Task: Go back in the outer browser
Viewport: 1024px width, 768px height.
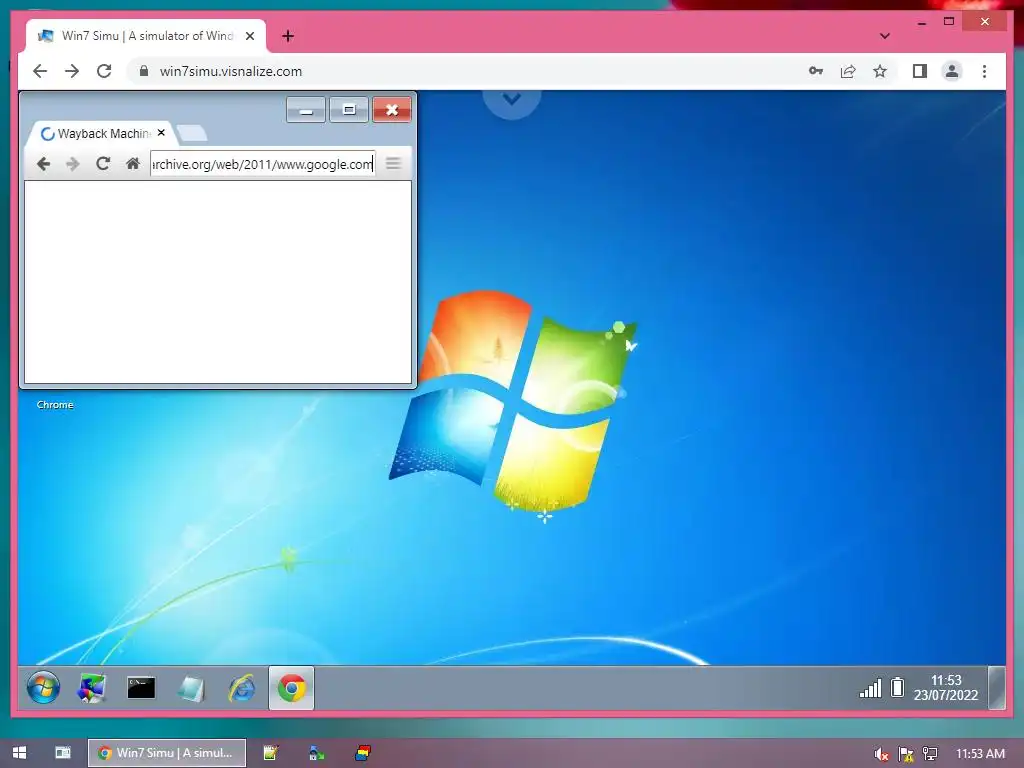Action: (40, 71)
